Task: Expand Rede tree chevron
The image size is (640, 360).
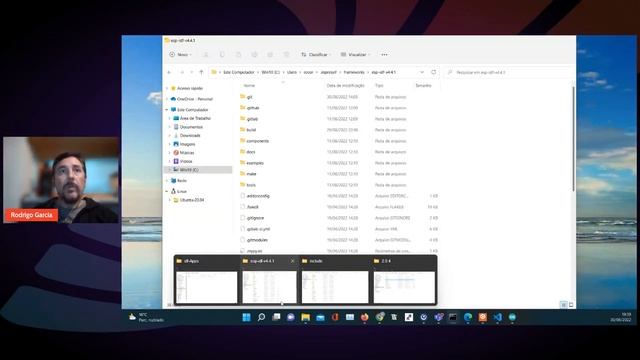Action: pos(167,180)
